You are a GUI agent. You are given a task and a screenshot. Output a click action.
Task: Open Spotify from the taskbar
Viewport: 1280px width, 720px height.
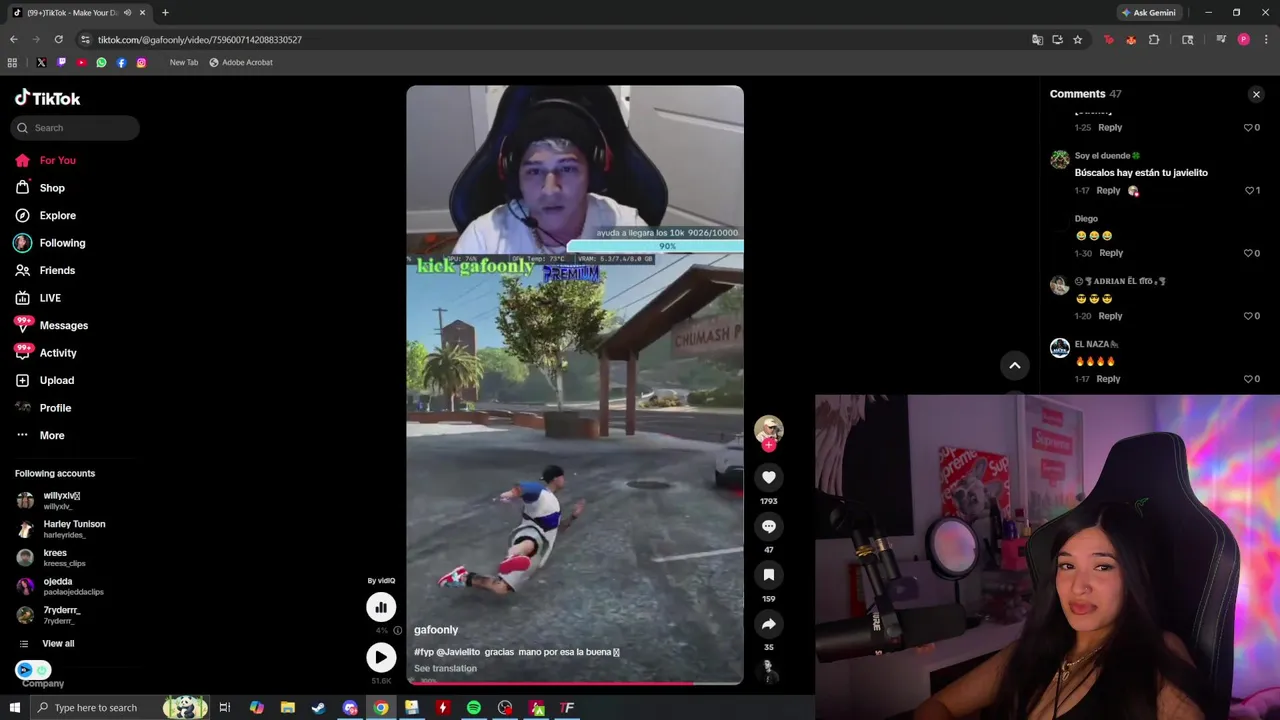[x=474, y=708]
